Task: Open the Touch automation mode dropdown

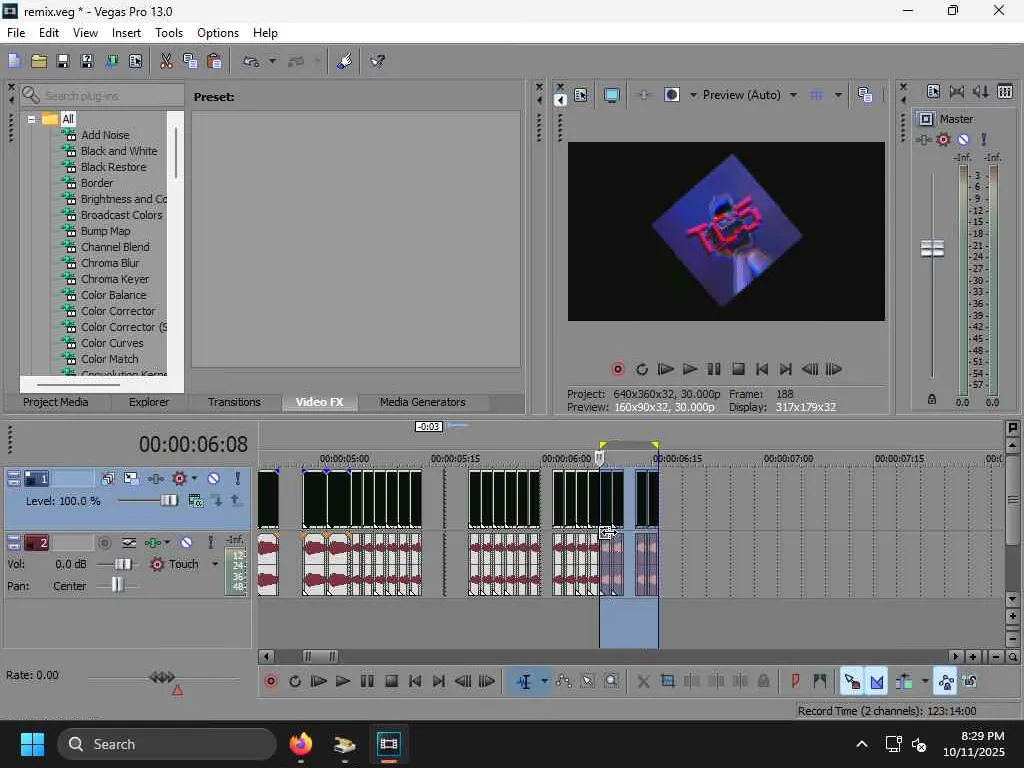Action: (x=215, y=564)
